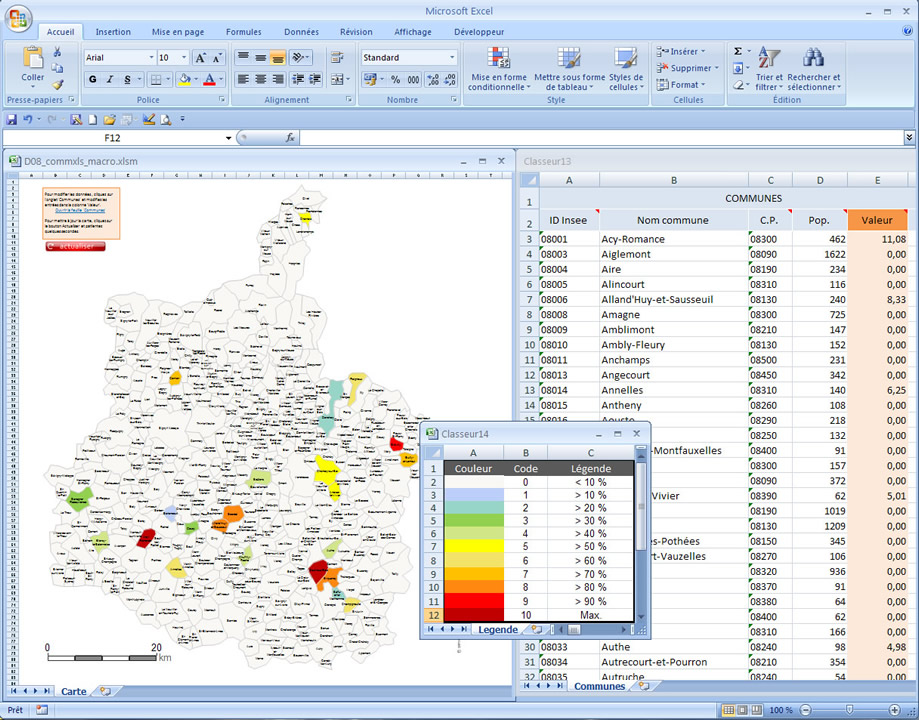
Task: Apply thousands separator 000 format
Action: 413,79
